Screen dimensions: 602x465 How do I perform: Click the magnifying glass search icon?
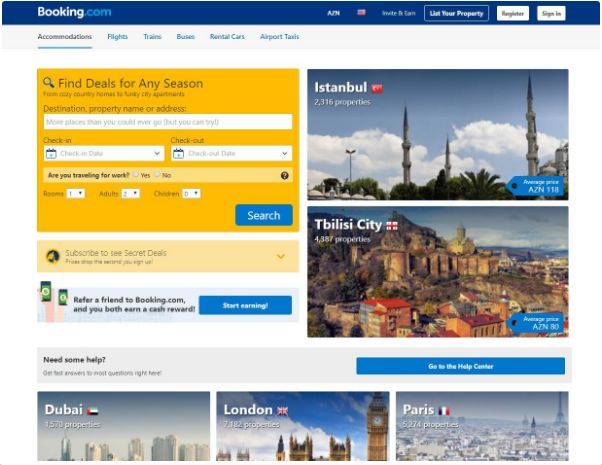pos(48,82)
